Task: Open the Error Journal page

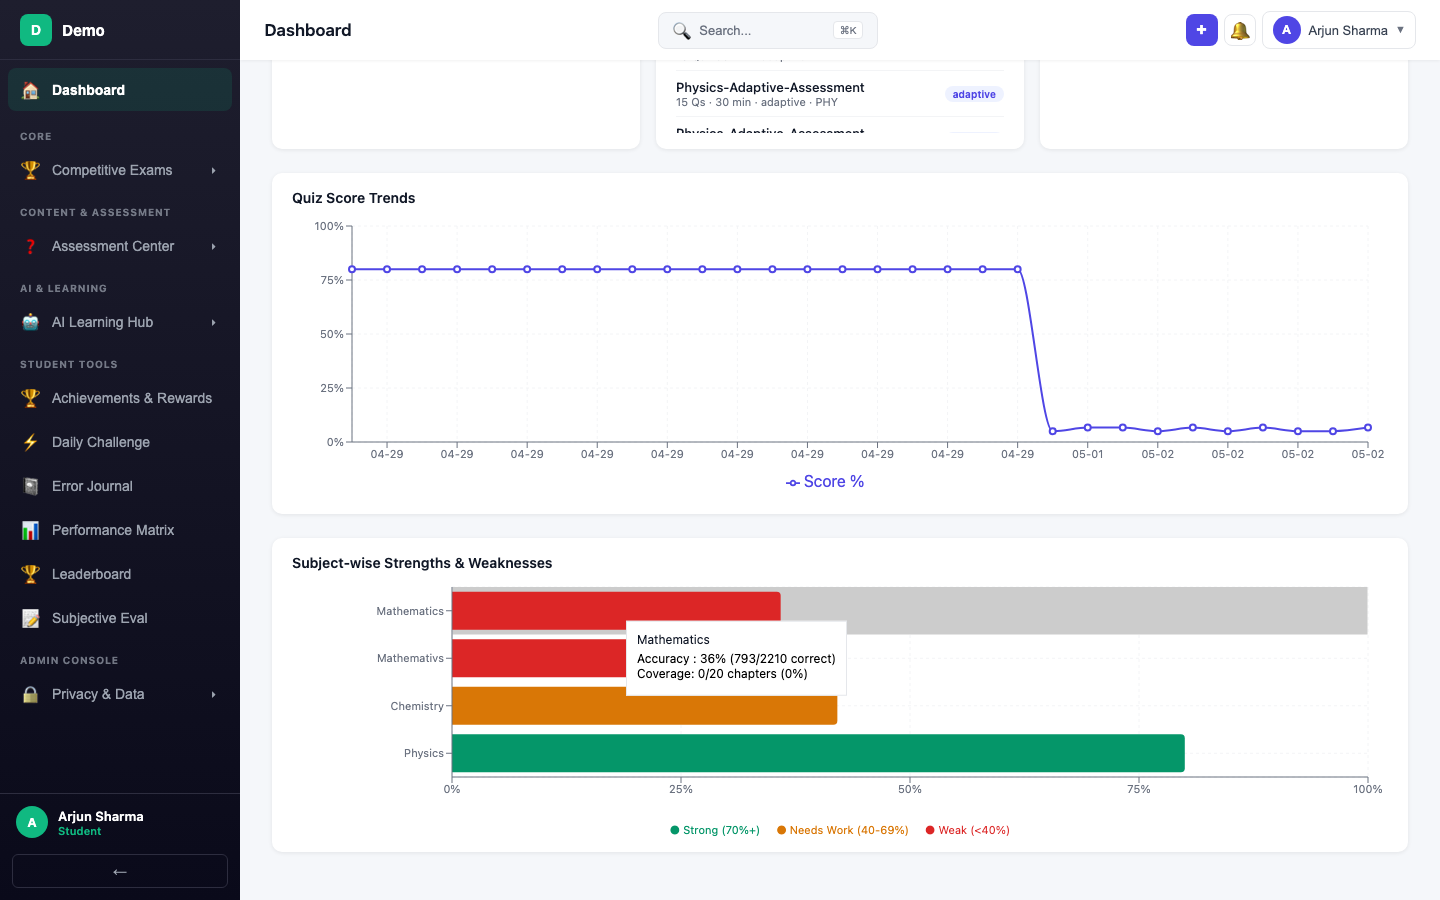Action: coord(120,486)
